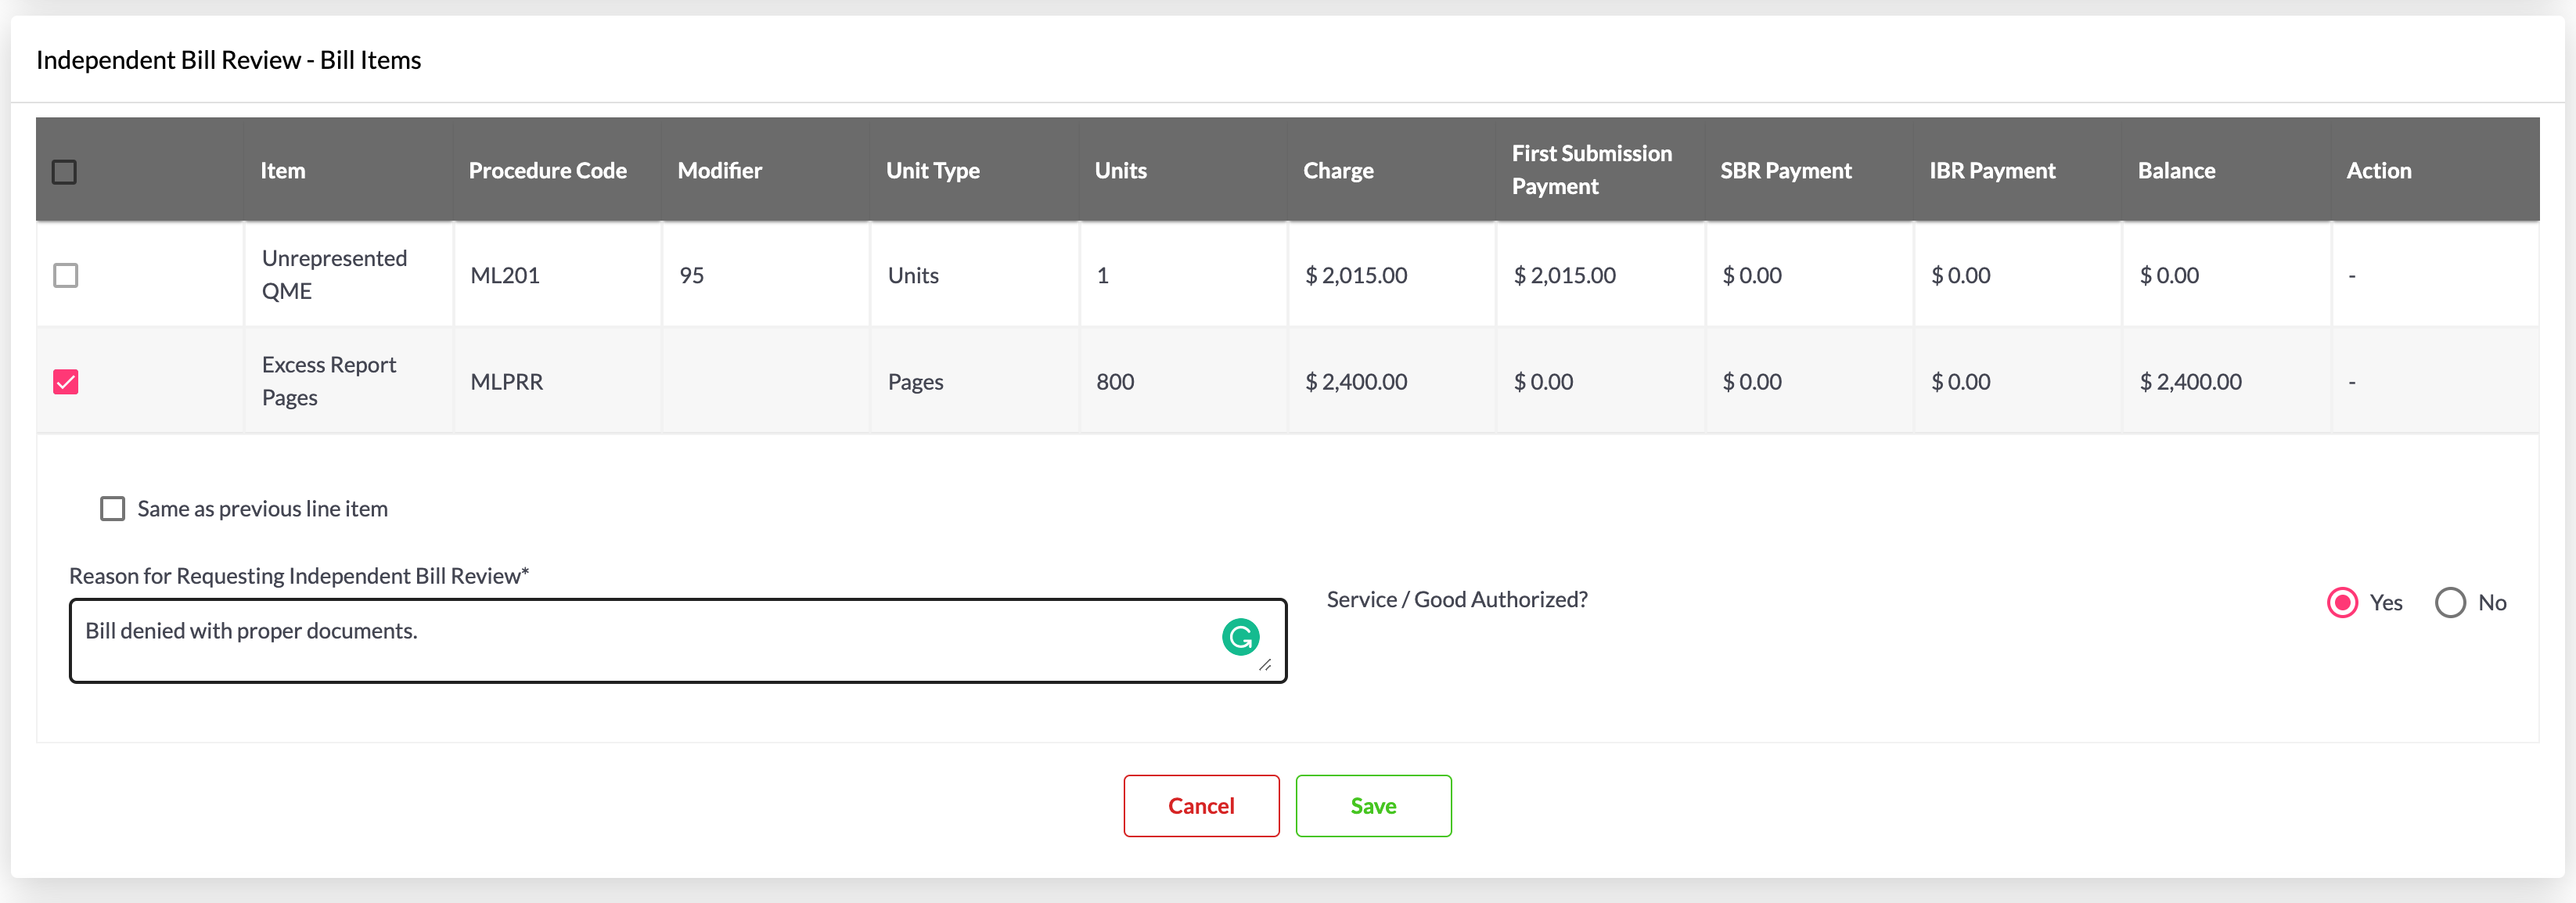Click the Save button

click(1373, 806)
